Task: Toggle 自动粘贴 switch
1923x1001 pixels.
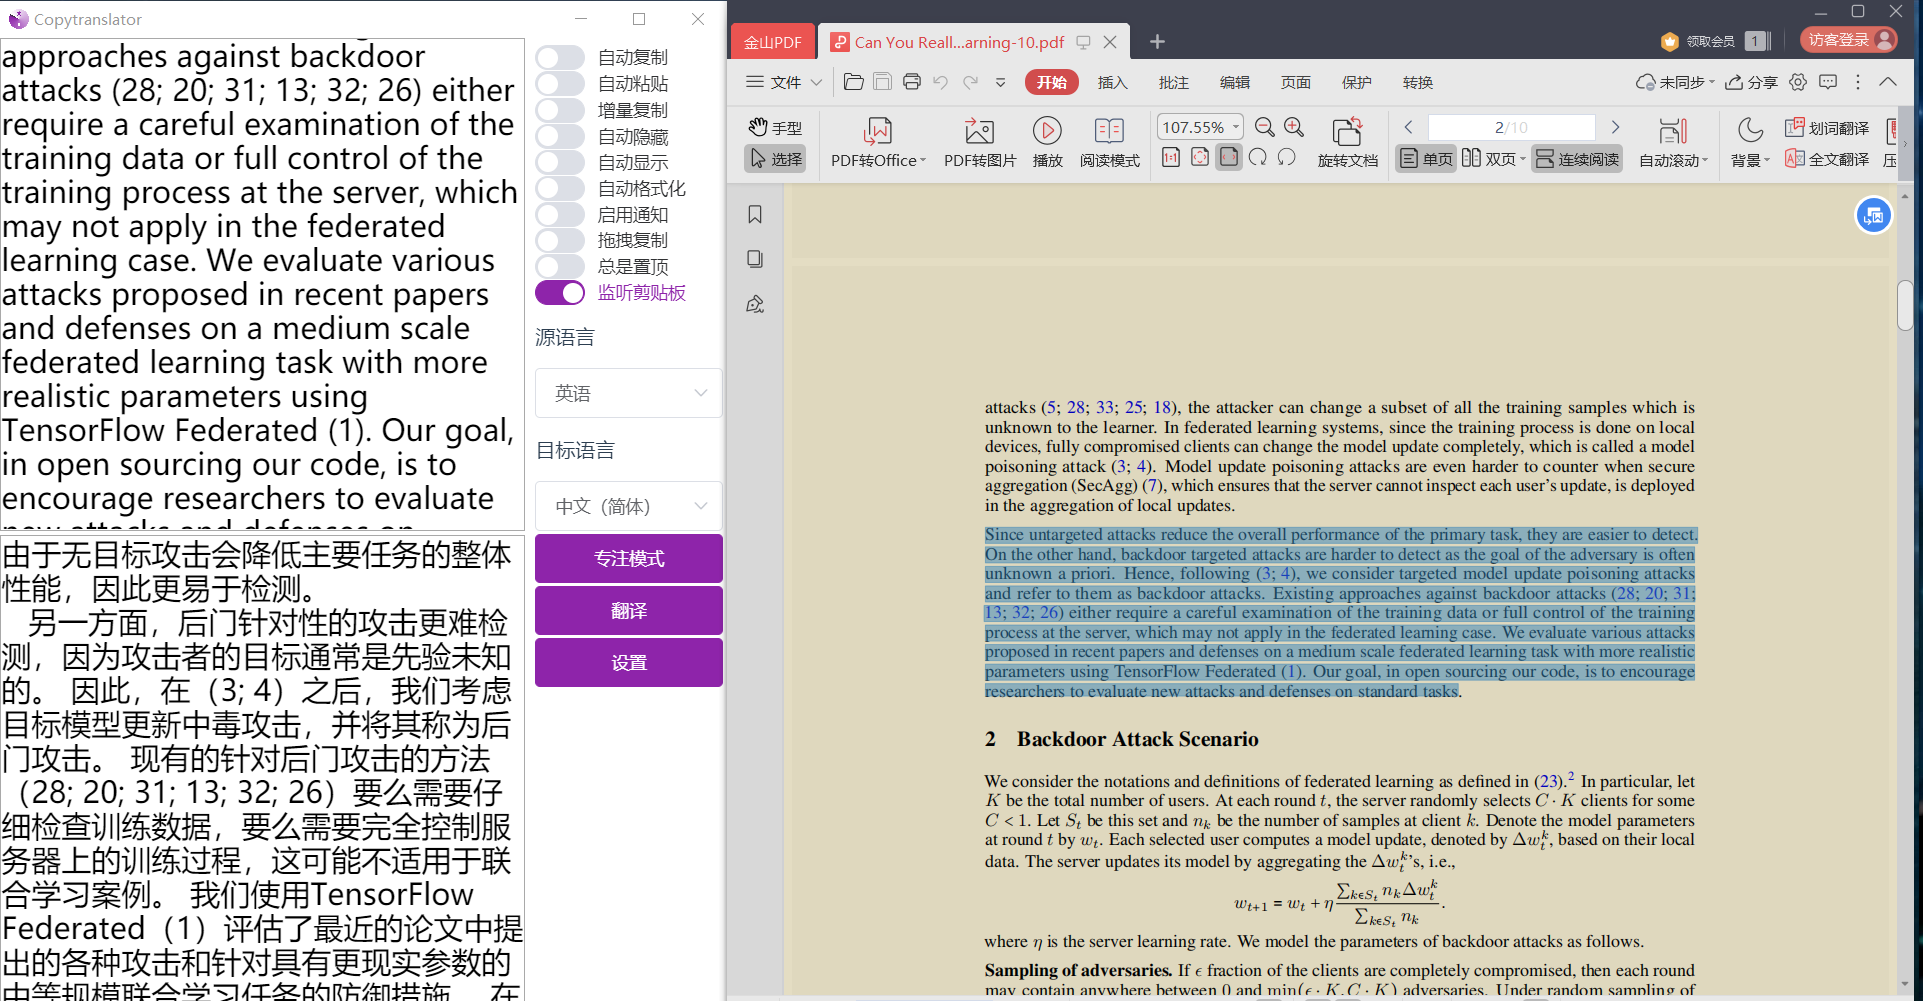Action: pyautogui.click(x=560, y=83)
